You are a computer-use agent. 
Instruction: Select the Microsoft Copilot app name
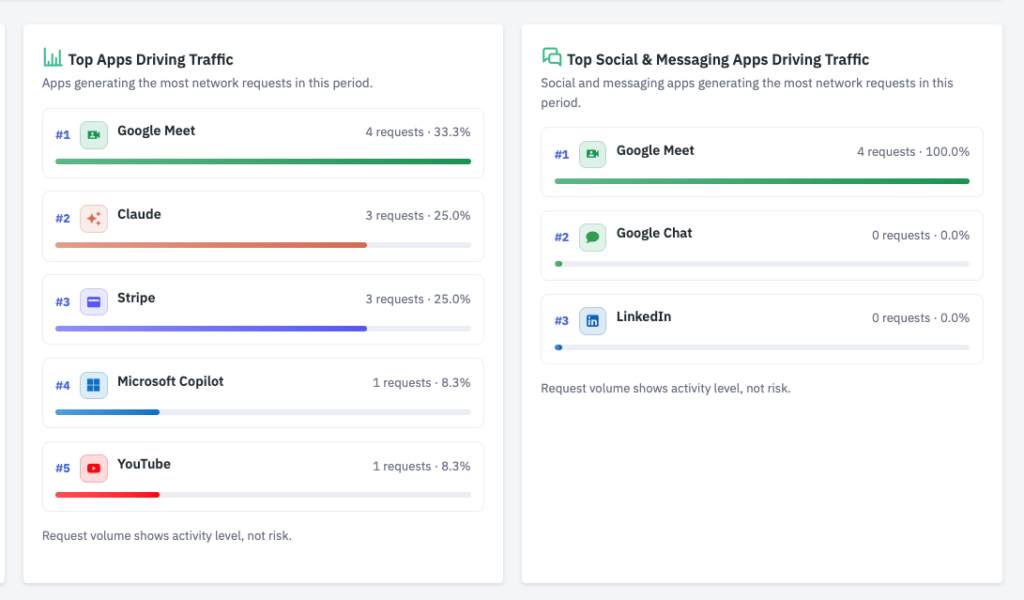click(170, 381)
